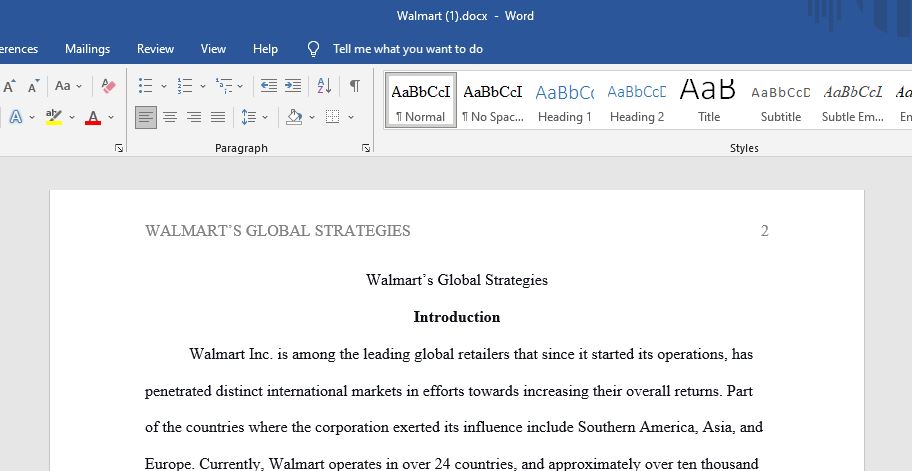This screenshot has height=471, width=912.
Task: Toggle Align Left paragraph alignment
Action: click(145, 117)
